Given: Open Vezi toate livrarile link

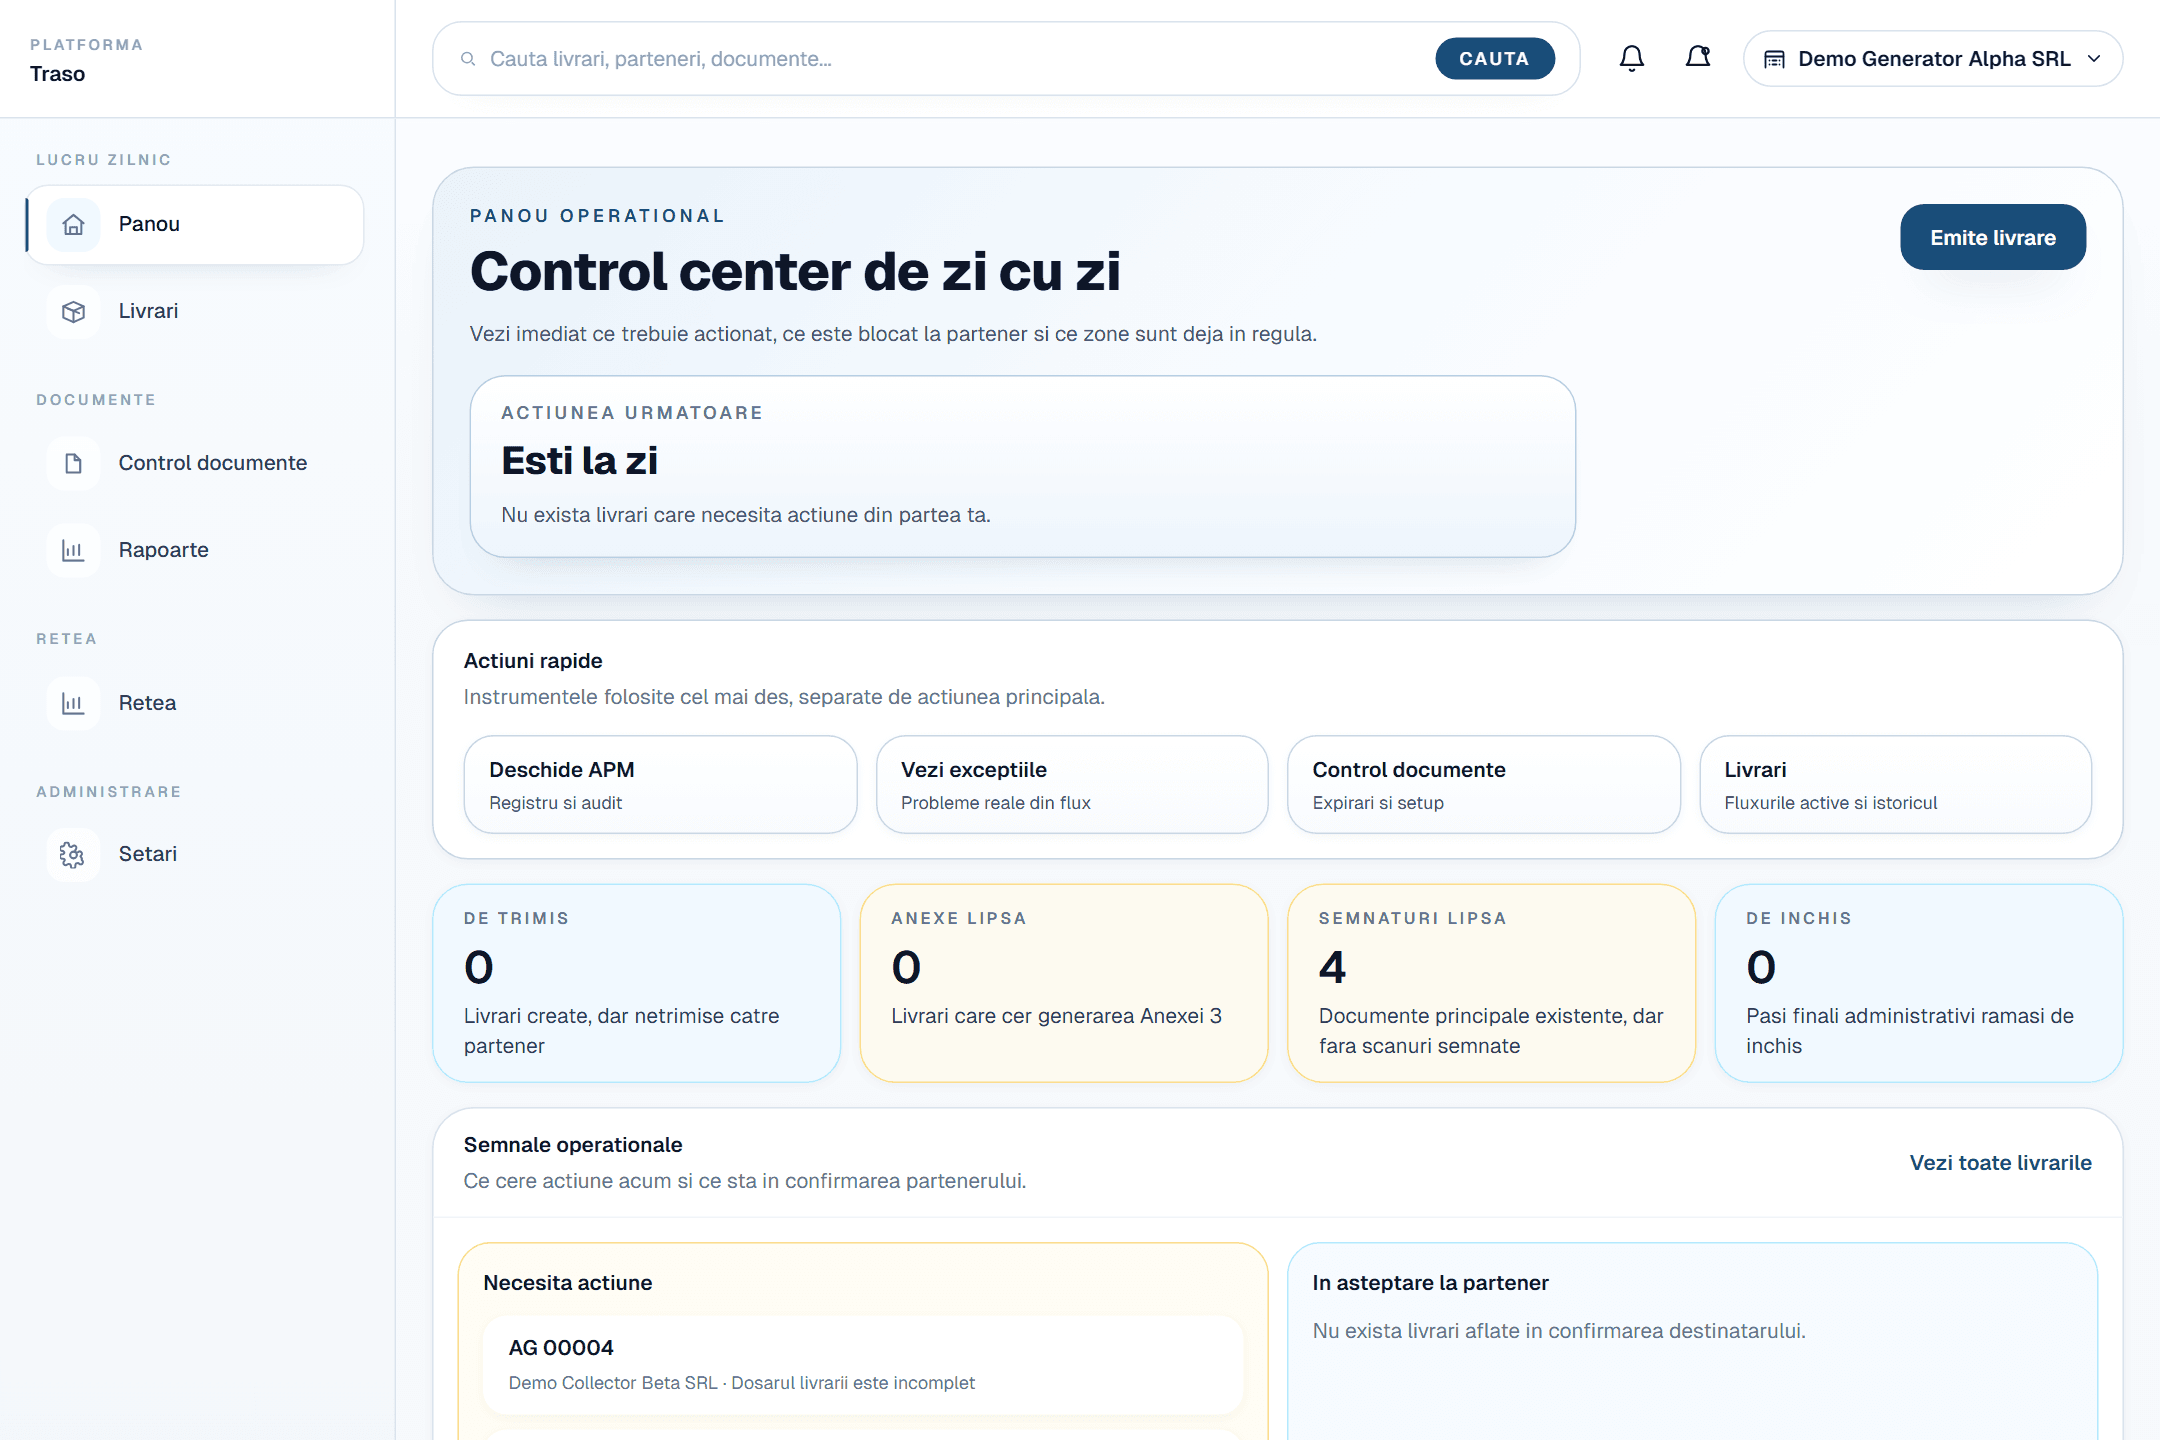Looking at the screenshot, I should [2000, 1163].
